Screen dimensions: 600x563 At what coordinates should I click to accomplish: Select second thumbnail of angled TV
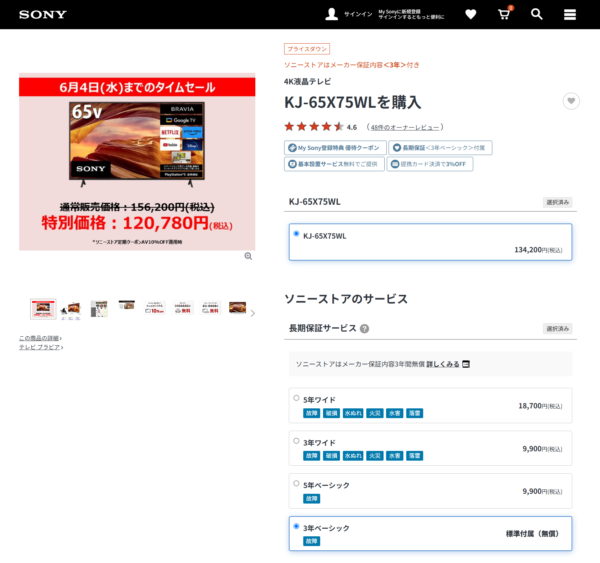click(71, 310)
